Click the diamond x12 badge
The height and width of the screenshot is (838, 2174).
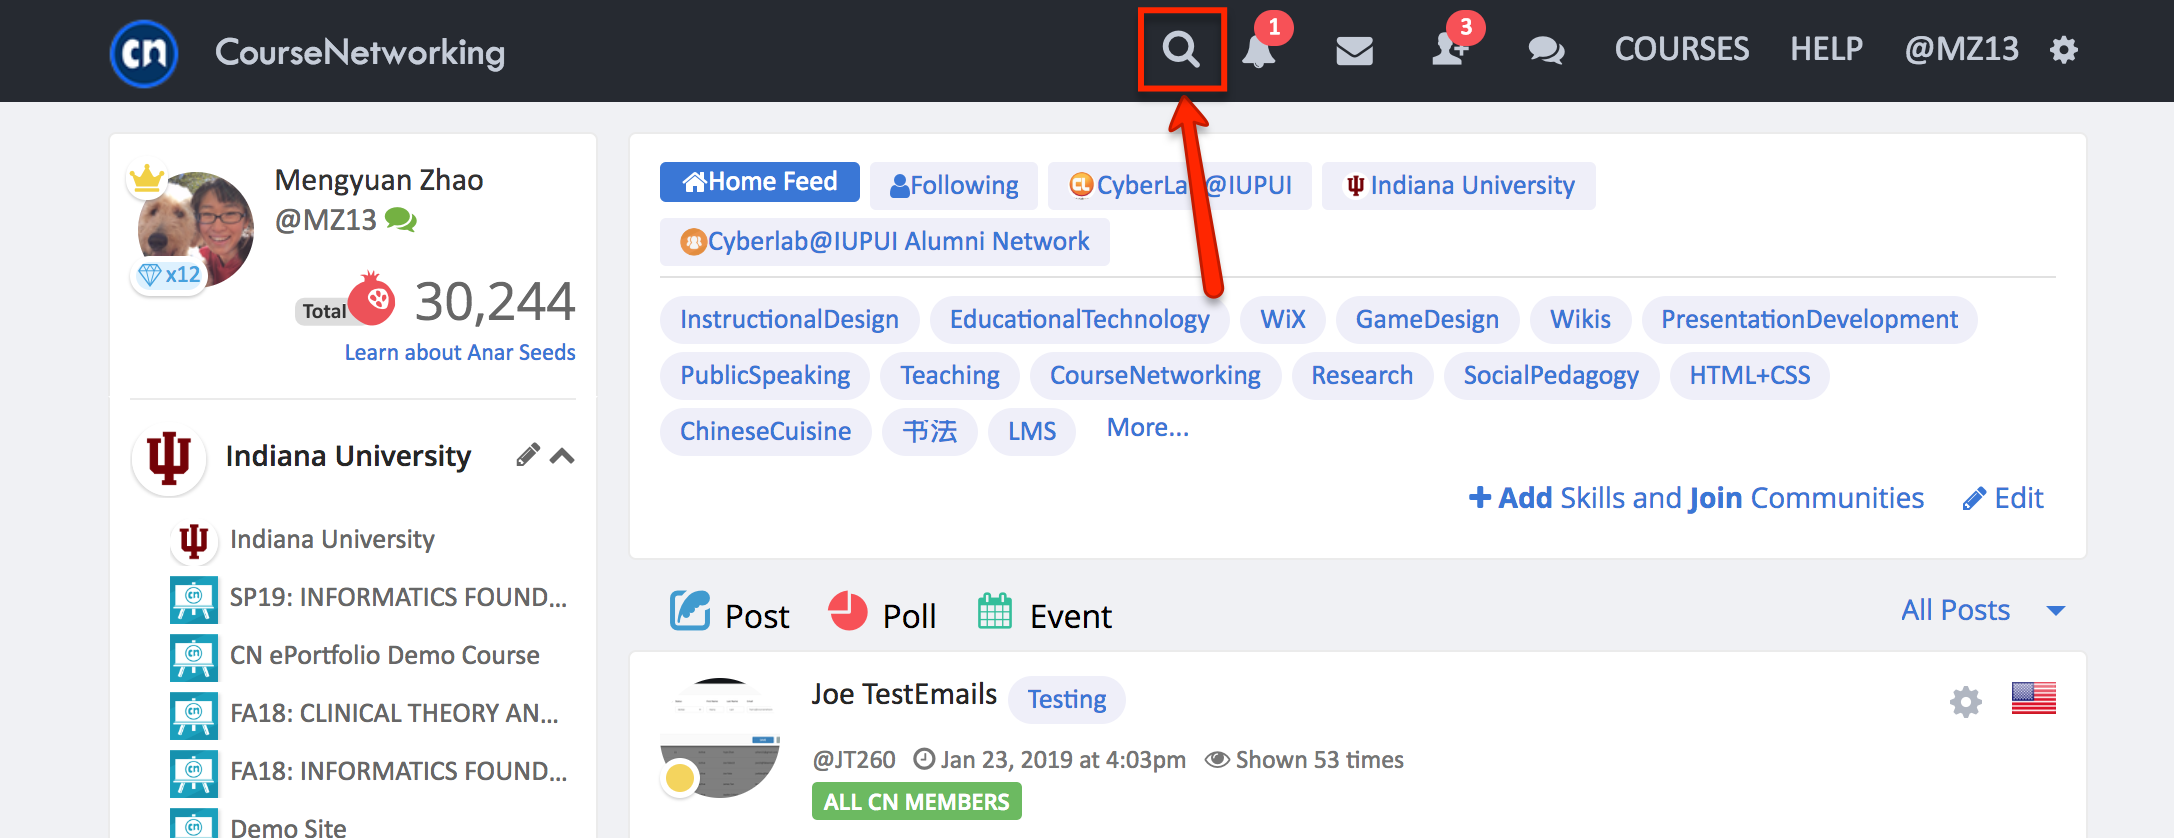pyautogui.click(x=169, y=275)
